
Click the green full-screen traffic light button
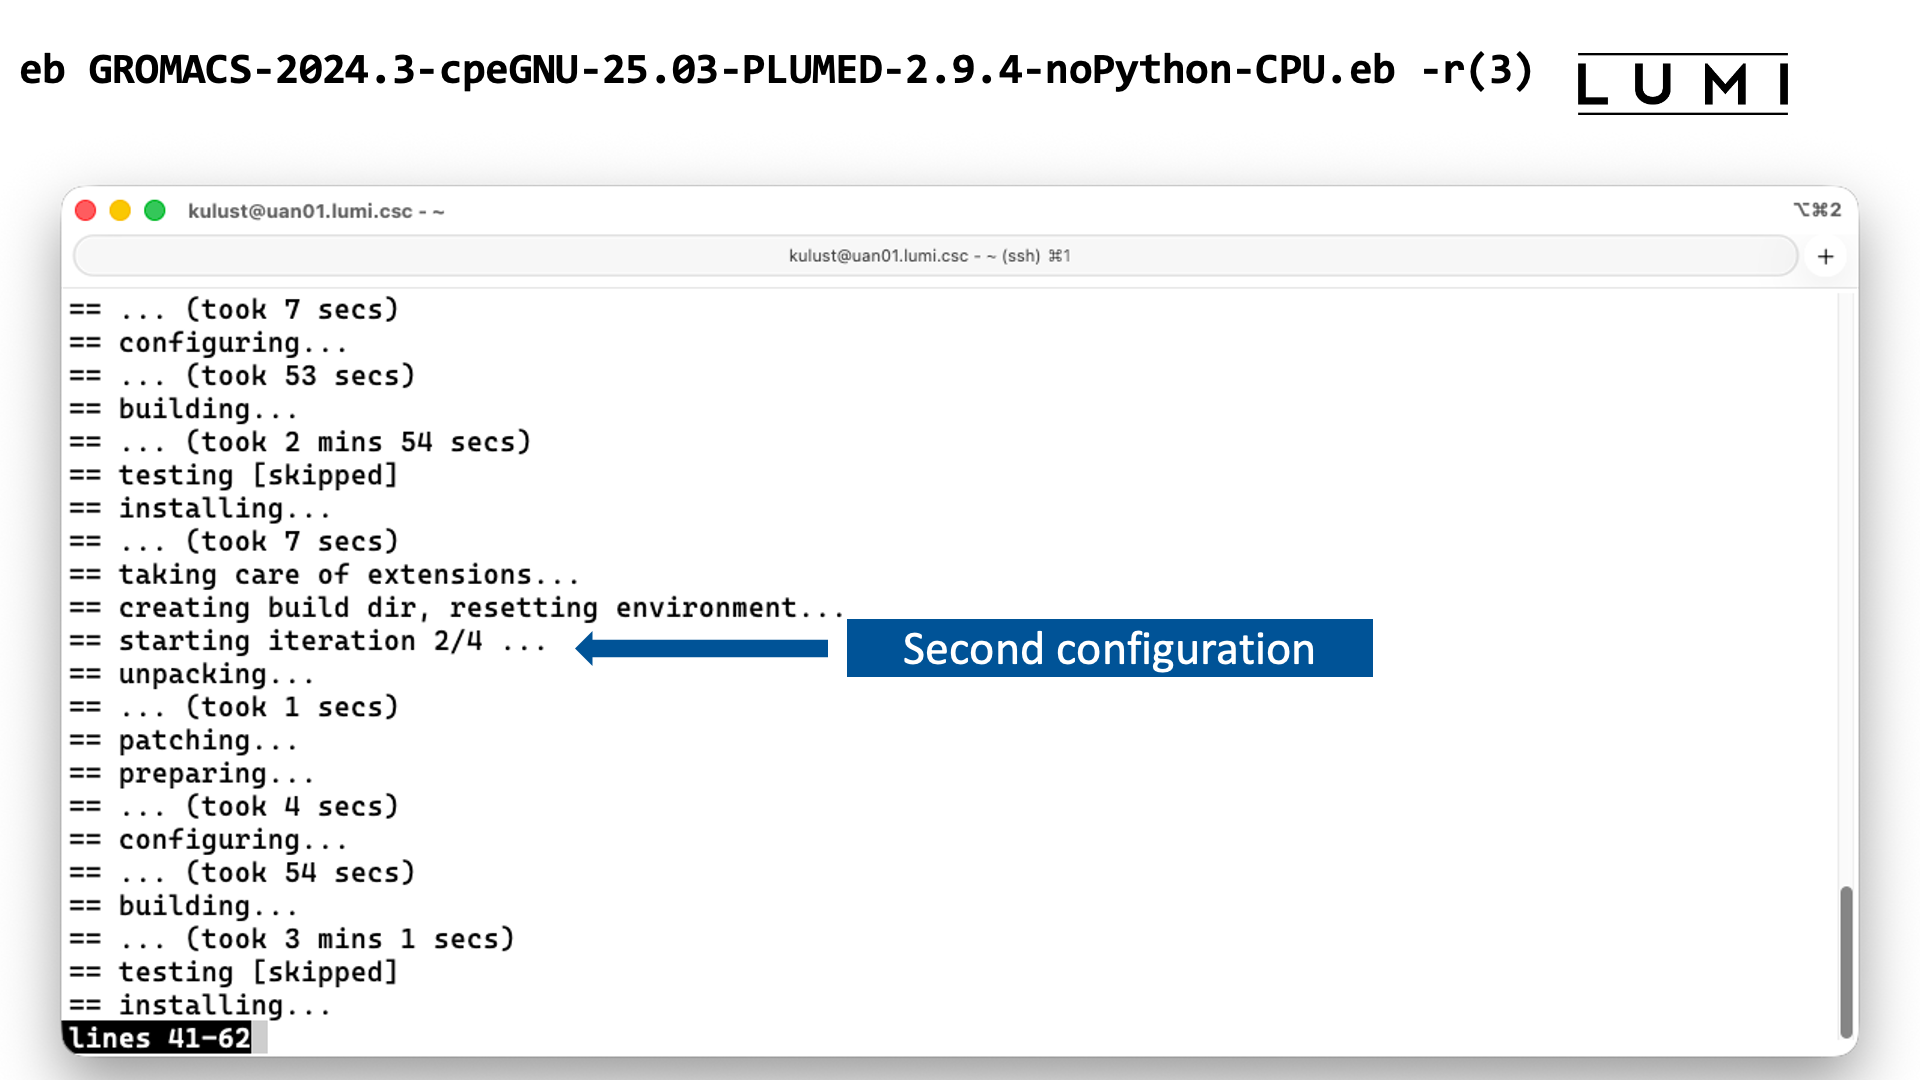pos(155,210)
